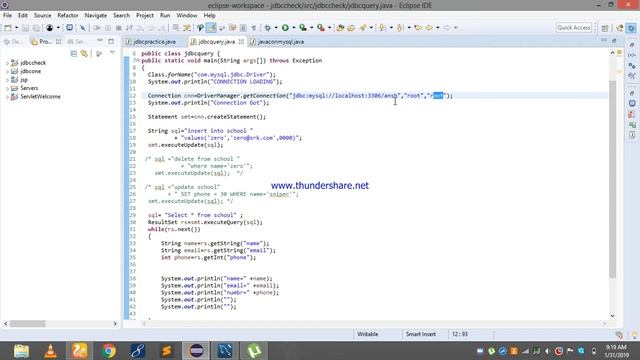Image resolution: width=640 pixels, height=360 pixels.
Task: Click the Open Perspective icon
Action: (x=605, y=28)
